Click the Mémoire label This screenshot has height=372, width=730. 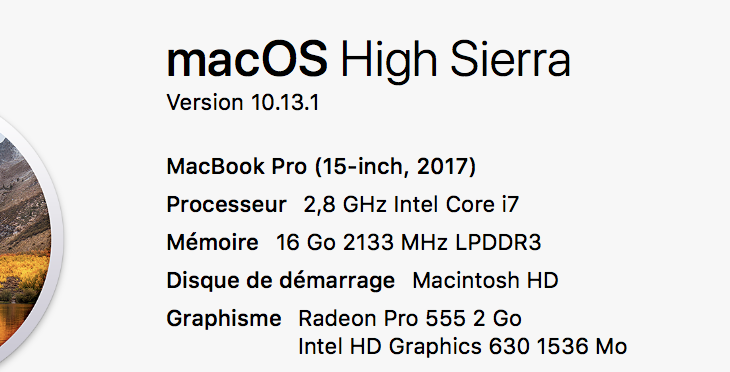tap(212, 243)
